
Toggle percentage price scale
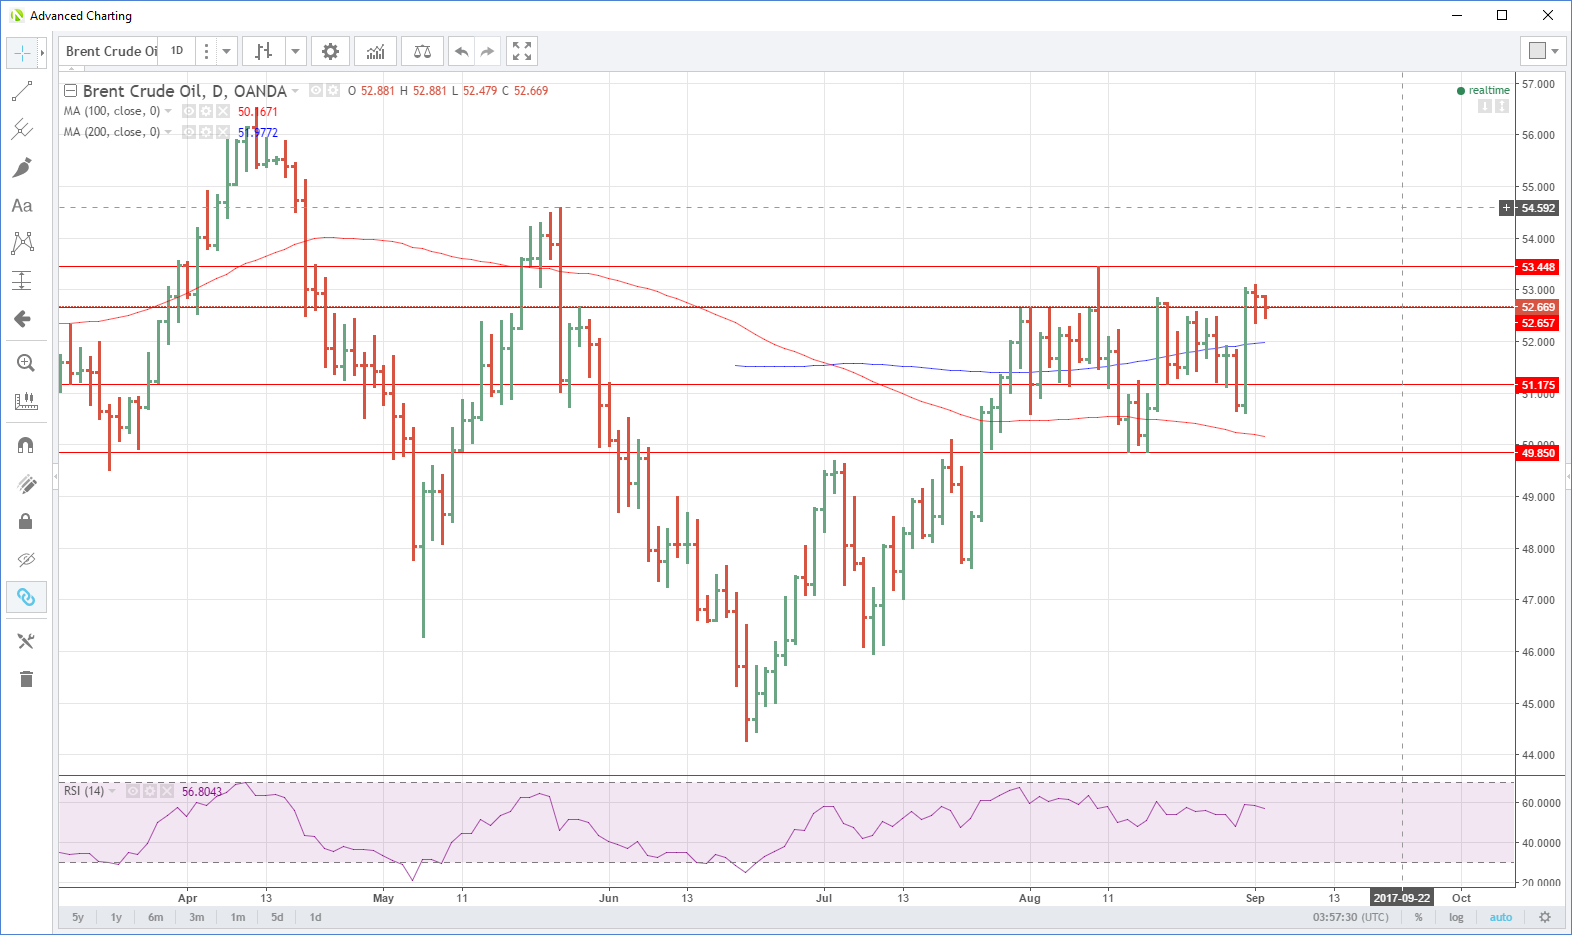pyautogui.click(x=1418, y=917)
